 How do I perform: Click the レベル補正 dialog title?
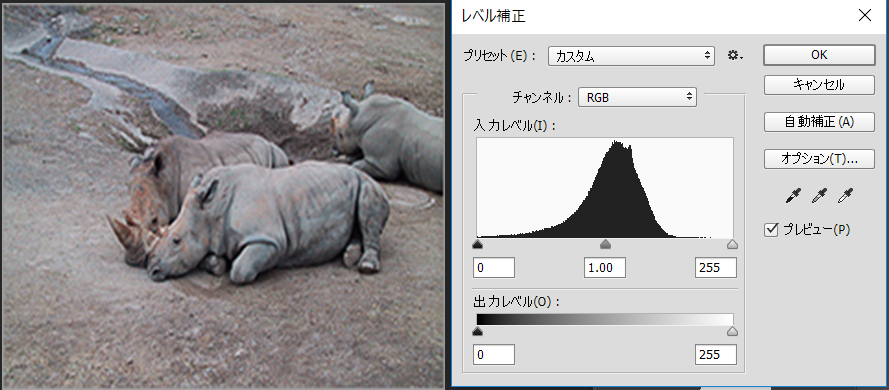(x=493, y=16)
